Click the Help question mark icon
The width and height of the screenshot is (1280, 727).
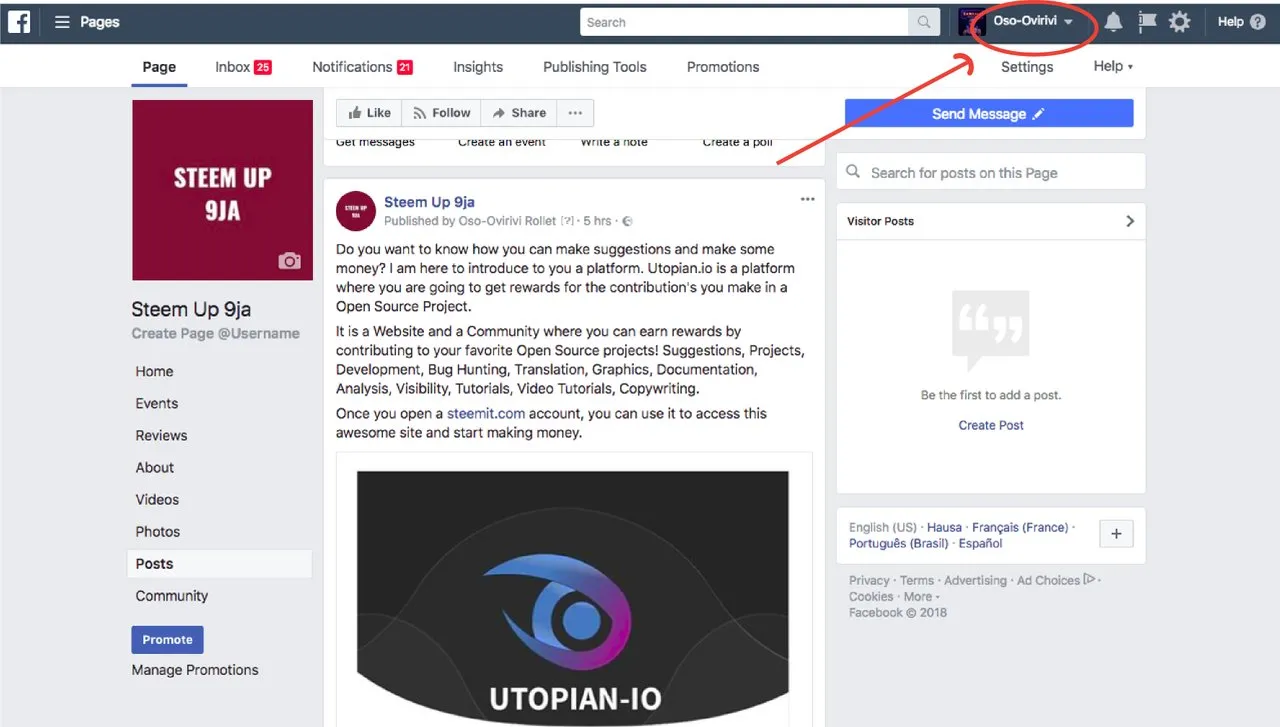tap(1258, 22)
